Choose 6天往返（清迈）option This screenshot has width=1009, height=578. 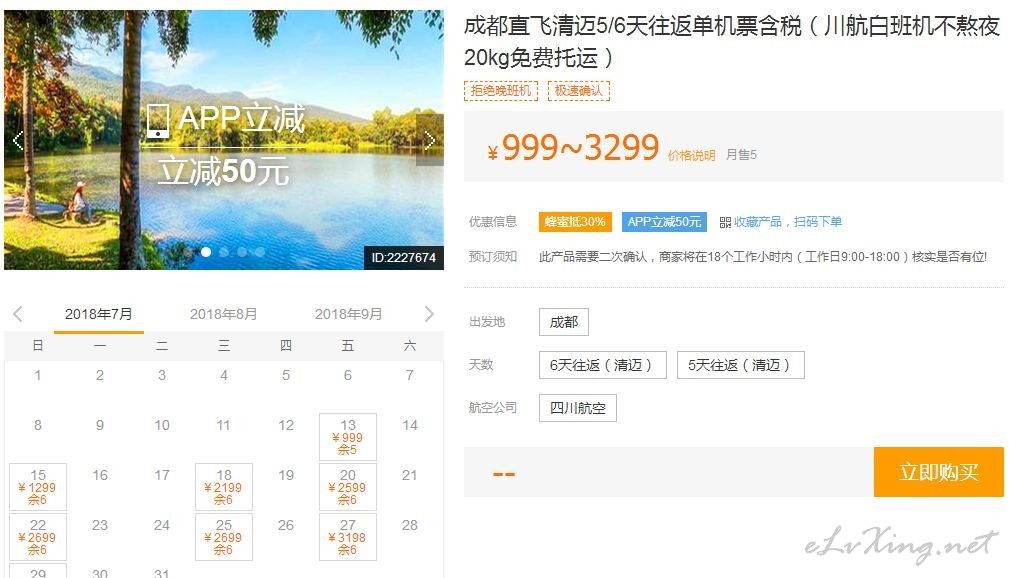602,365
